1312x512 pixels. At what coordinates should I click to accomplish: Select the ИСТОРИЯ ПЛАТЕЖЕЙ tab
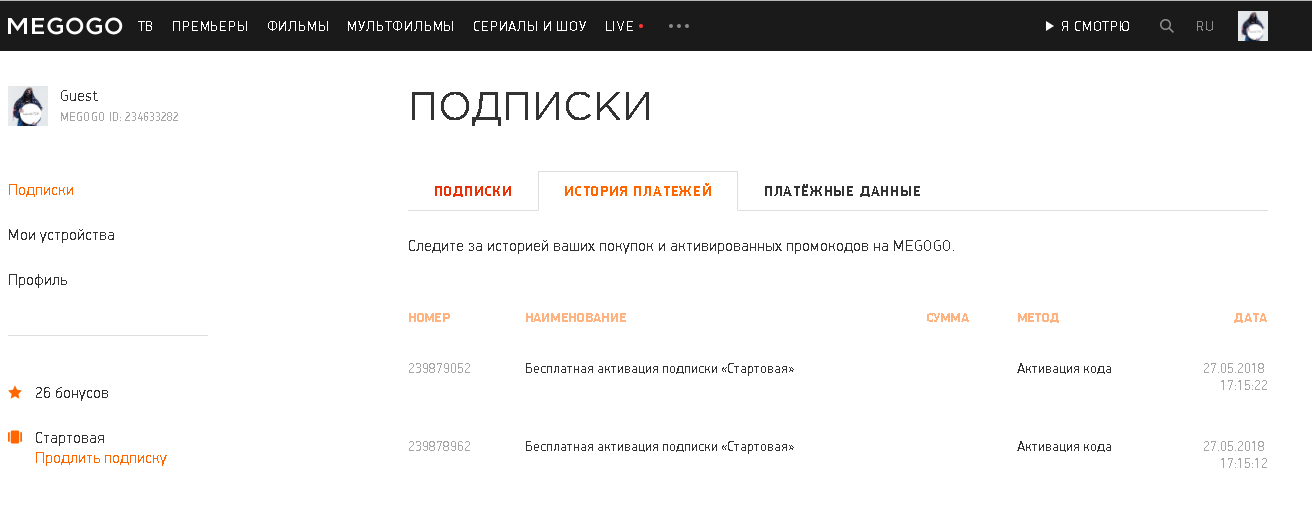638,191
